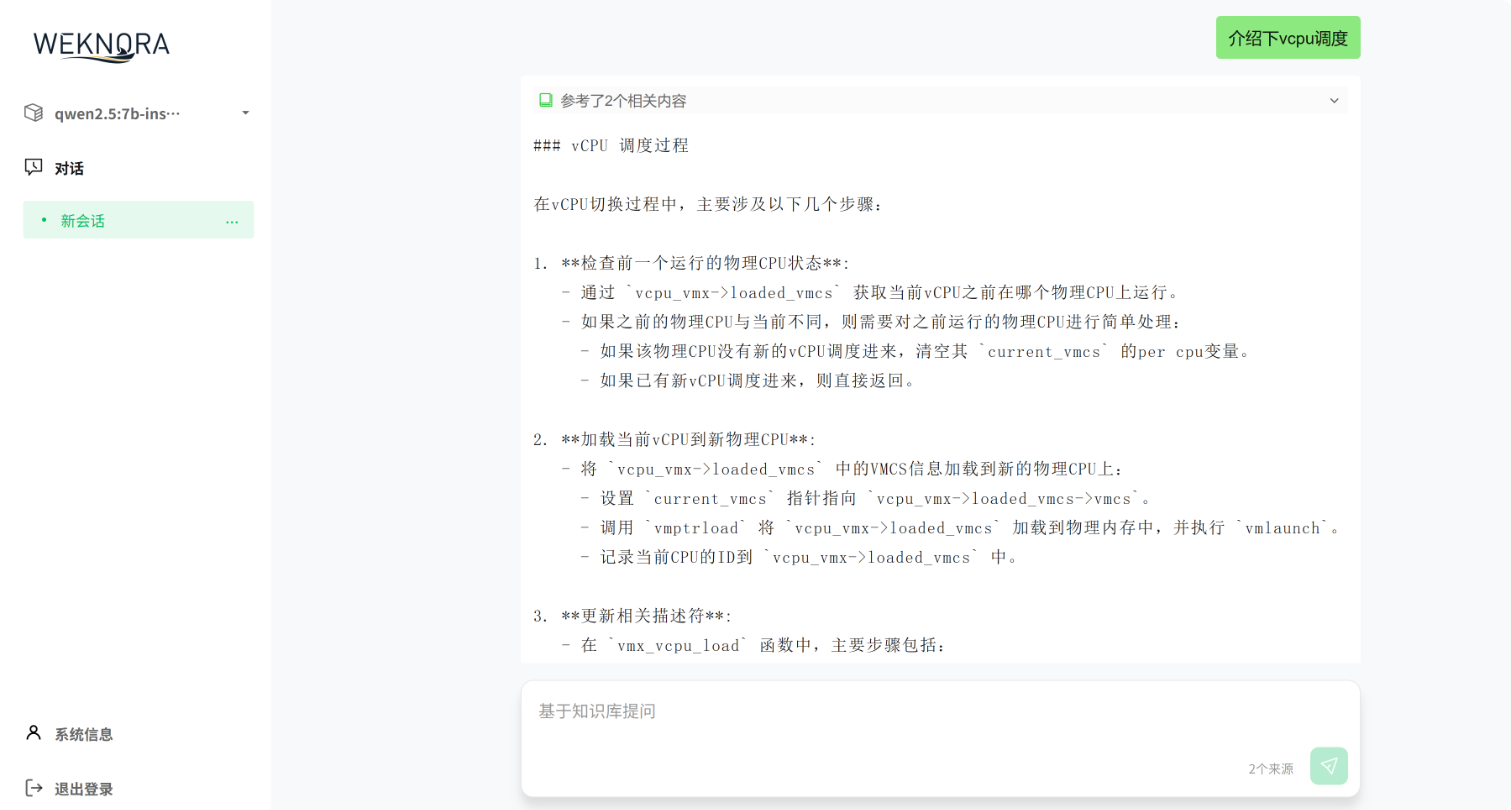Viewport: 1511px width, 810px height.
Task: Click the 退出登录 logout icon
Action: 32,787
